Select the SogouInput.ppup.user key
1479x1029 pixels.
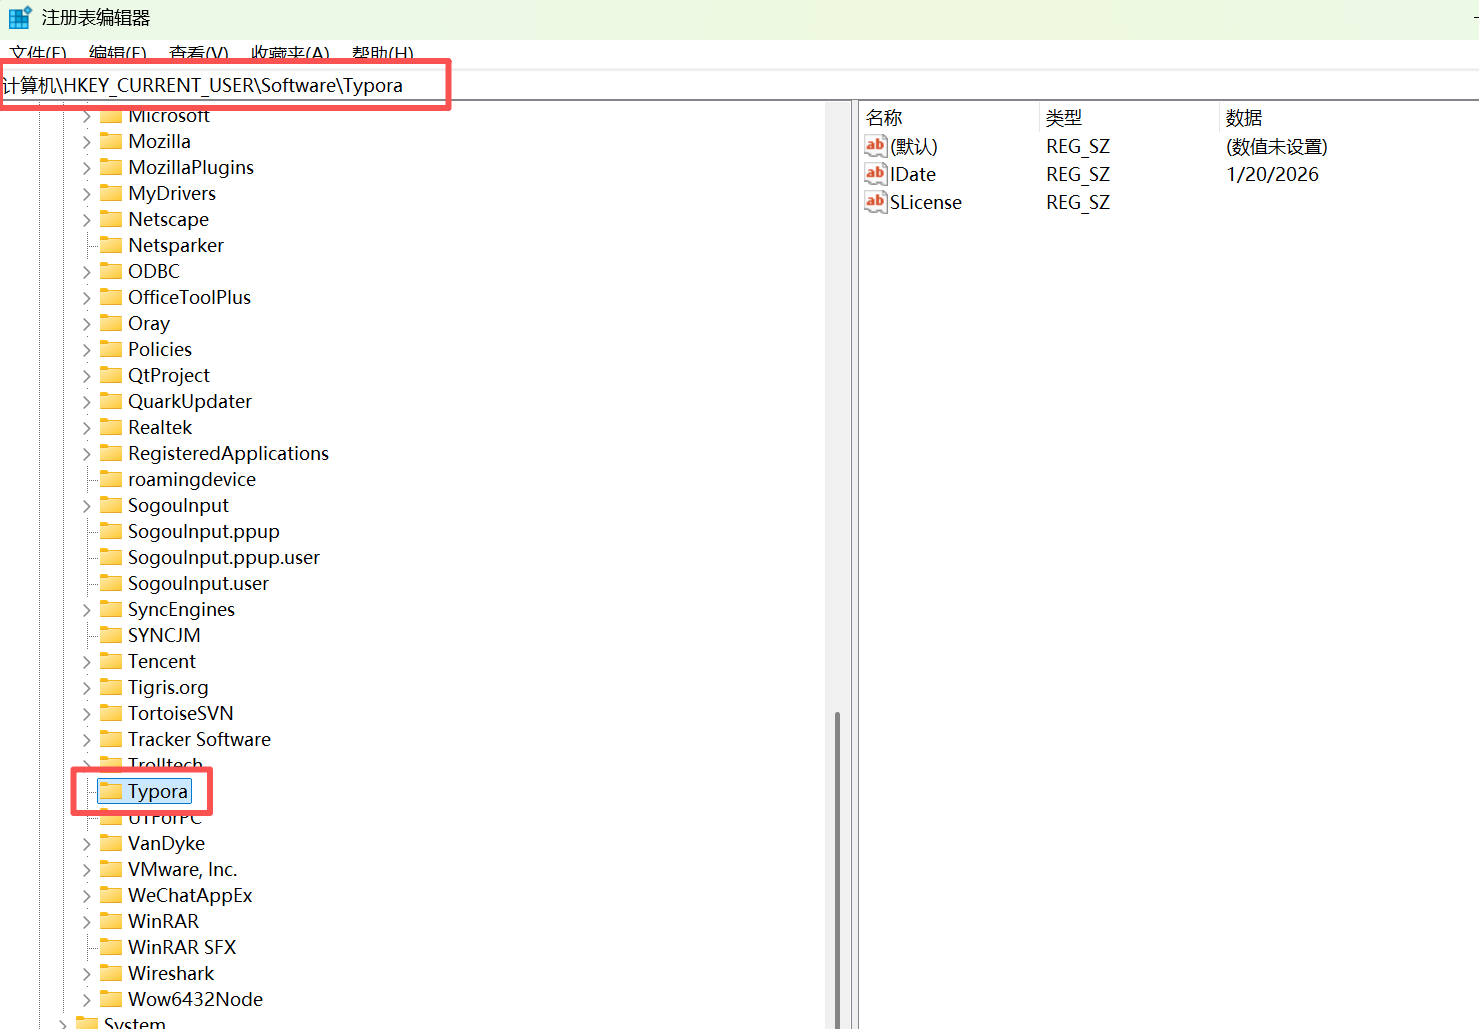(x=224, y=557)
